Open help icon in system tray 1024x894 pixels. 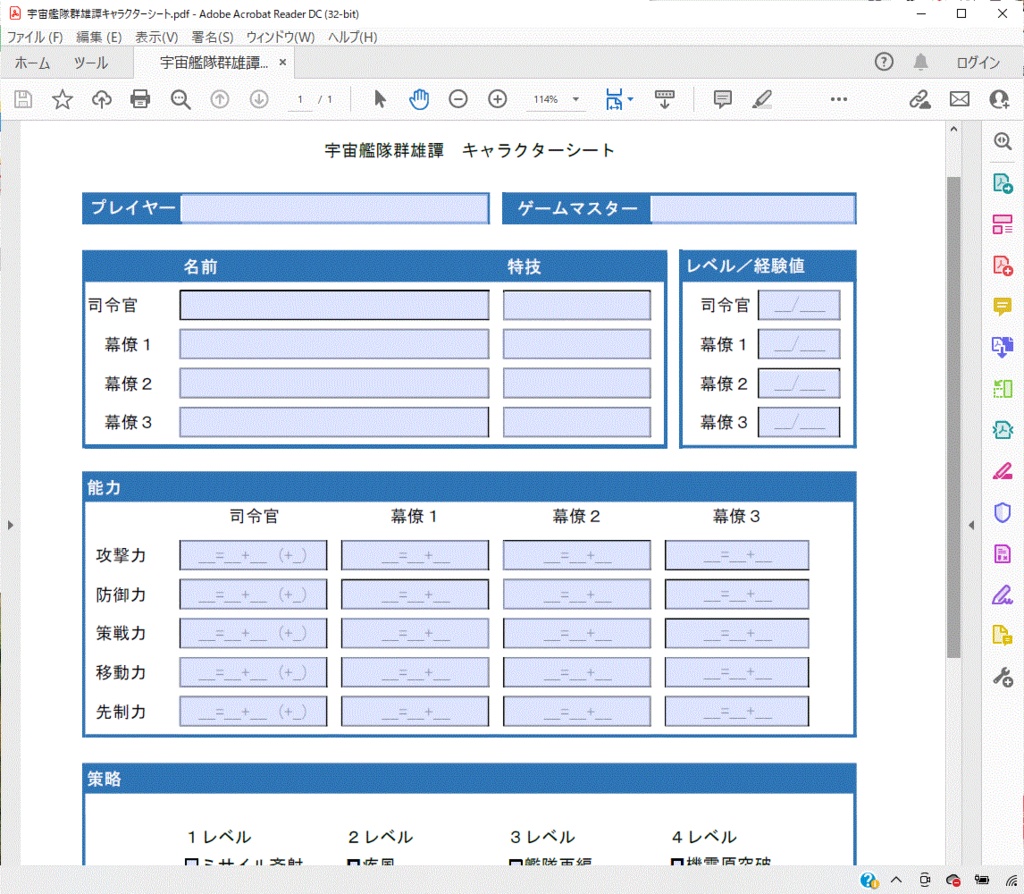[x=869, y=880]
